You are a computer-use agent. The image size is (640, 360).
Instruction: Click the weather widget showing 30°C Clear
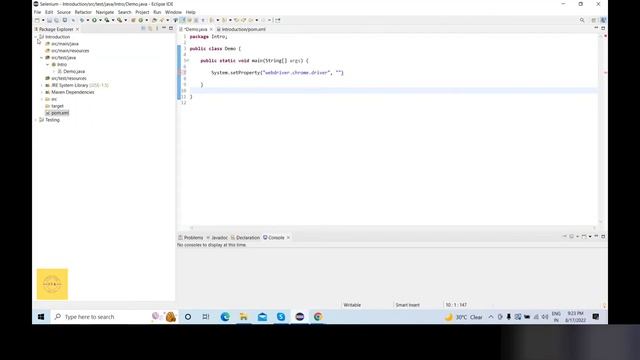(463, 317)
